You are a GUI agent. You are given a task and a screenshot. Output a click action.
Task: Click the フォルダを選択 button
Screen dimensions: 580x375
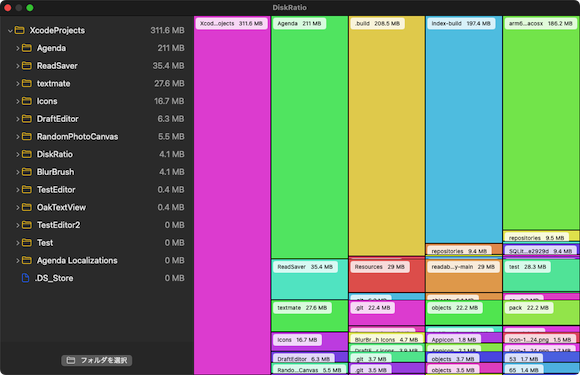point(97,360)
